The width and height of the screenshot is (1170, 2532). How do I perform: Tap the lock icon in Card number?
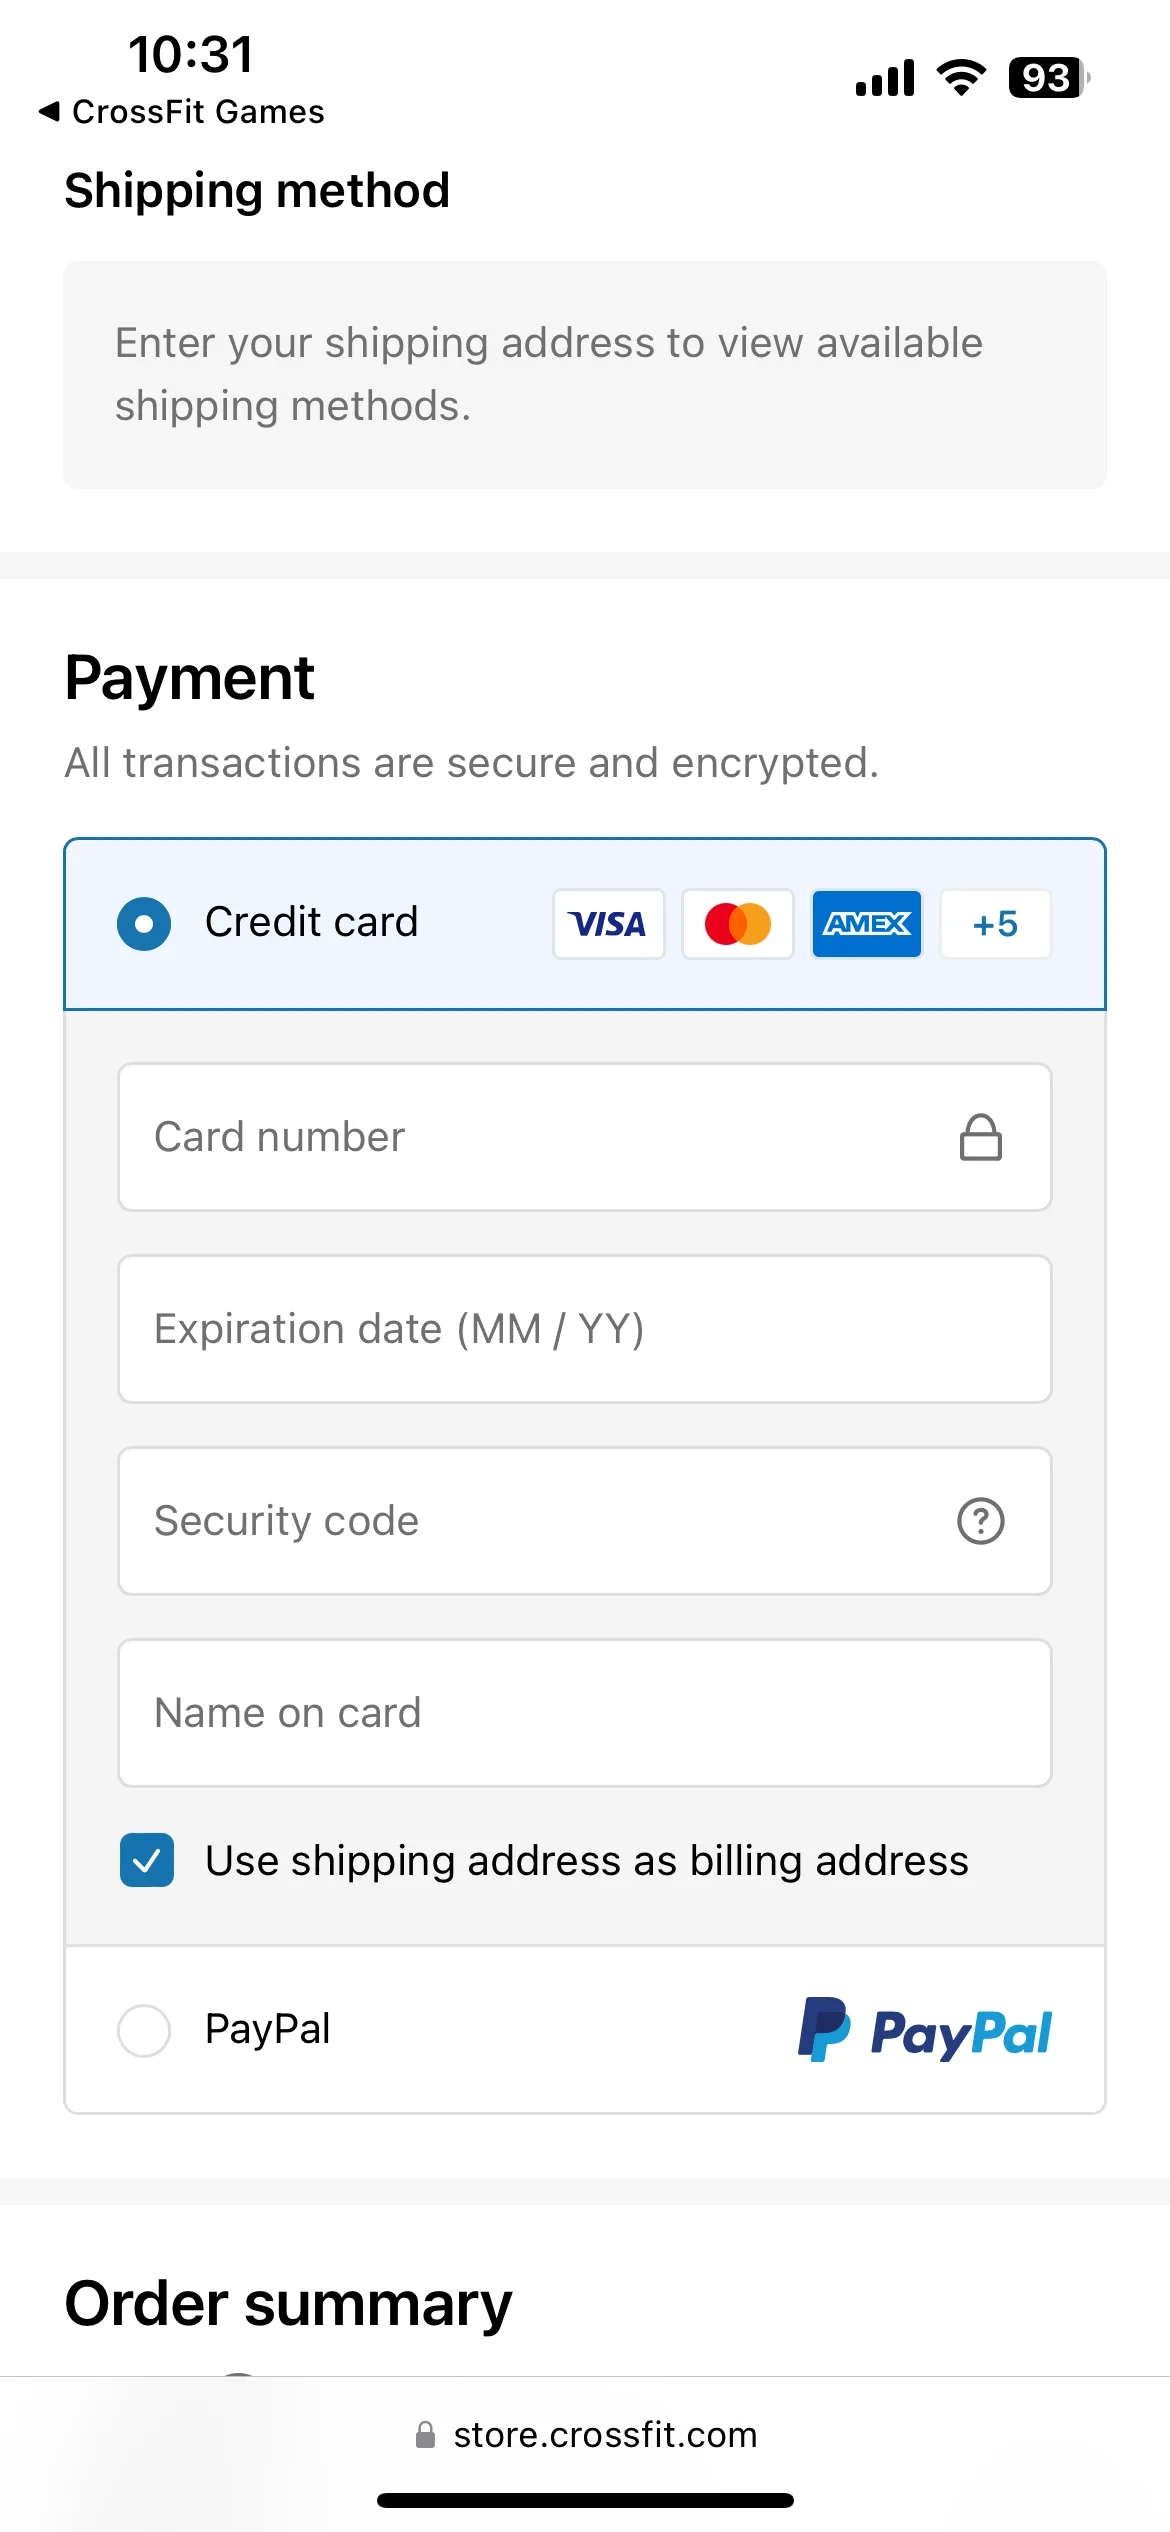pos(981,1137)
